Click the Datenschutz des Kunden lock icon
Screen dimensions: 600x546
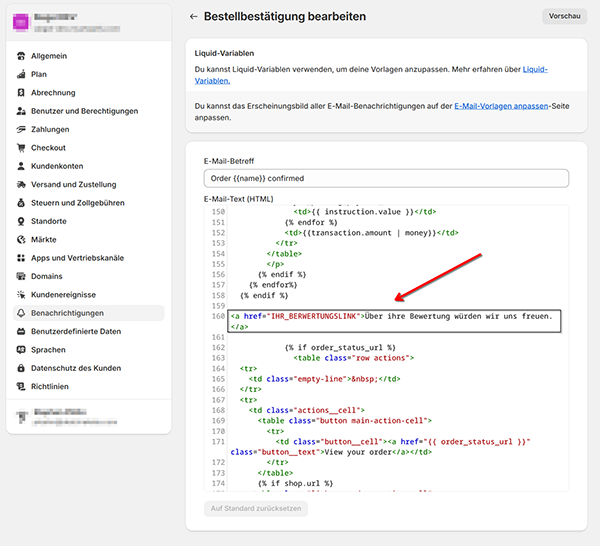point(21,368)
